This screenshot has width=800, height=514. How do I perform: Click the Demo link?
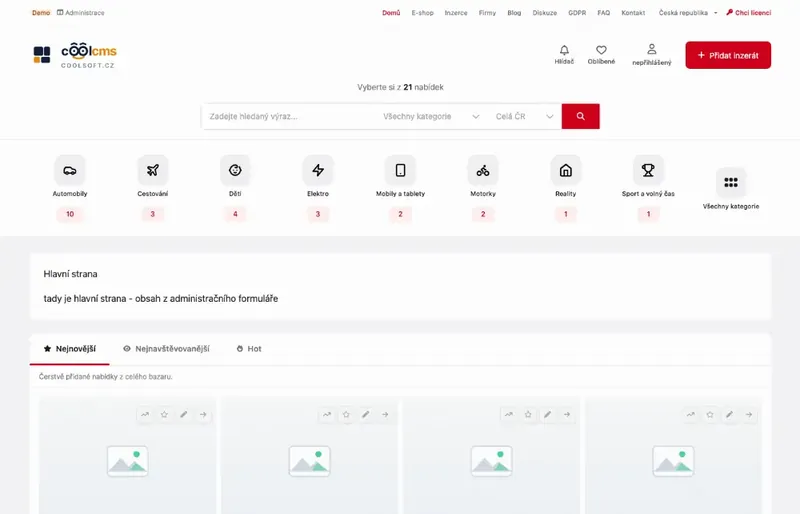(x=41, y=13)
